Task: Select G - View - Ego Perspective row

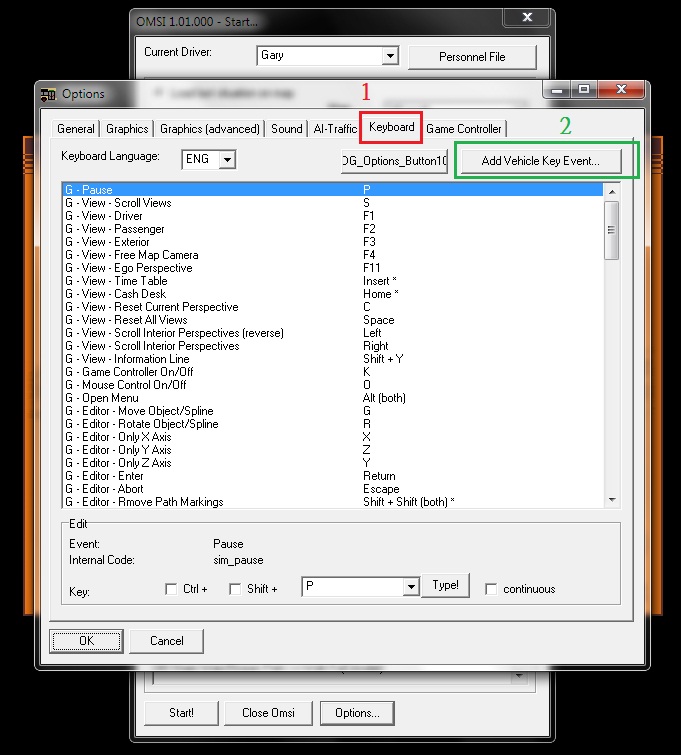Action: [333, 268]
